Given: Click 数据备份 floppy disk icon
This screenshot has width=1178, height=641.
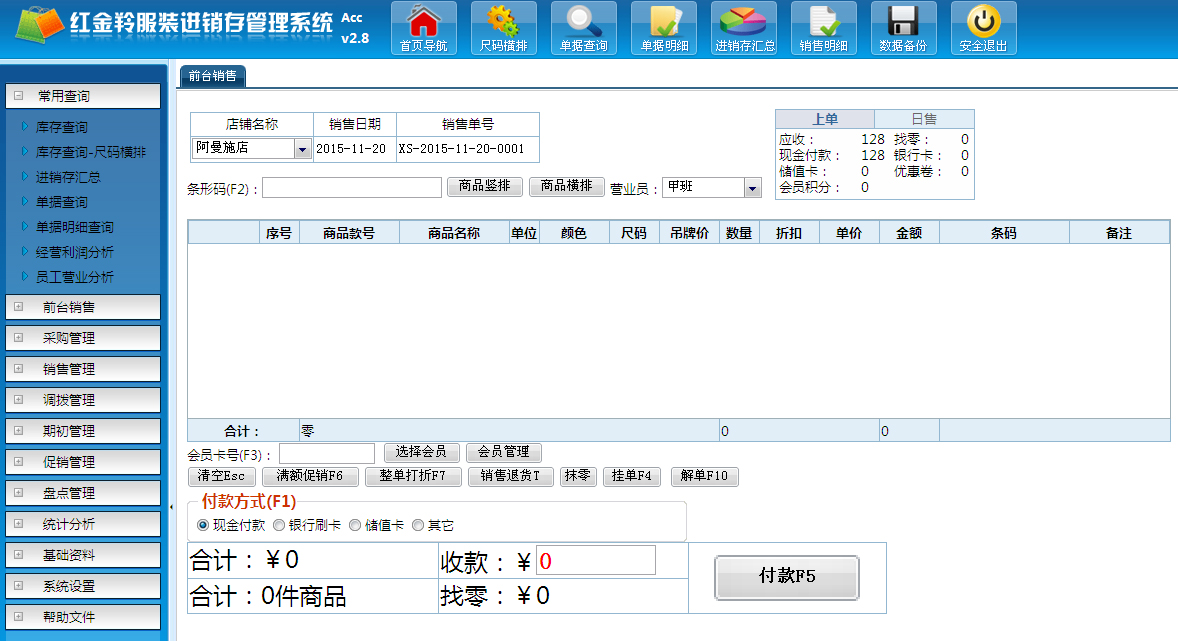Looking at the screenshot, I should click(x=903, y=27).
